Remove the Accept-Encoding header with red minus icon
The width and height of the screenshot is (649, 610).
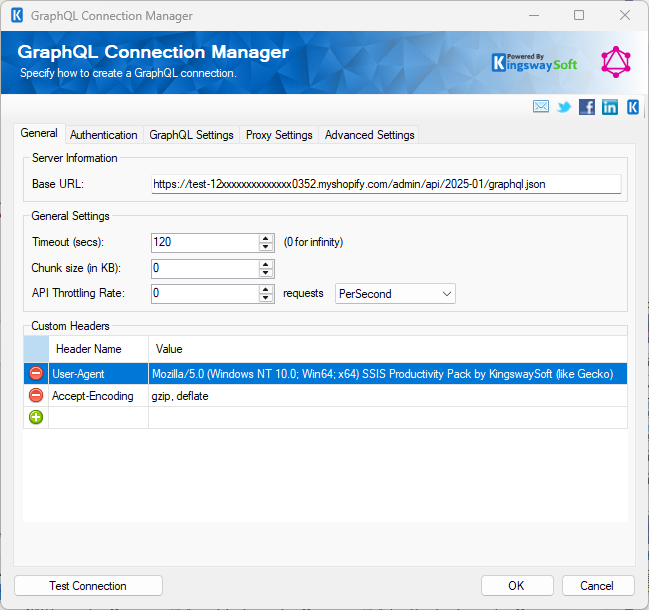[x=36, y=396]
